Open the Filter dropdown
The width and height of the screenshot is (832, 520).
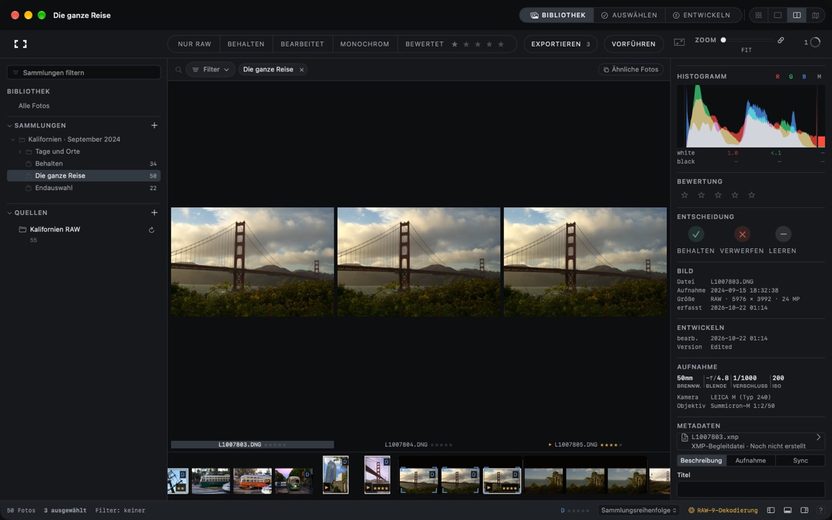click(x=211, y=70)
